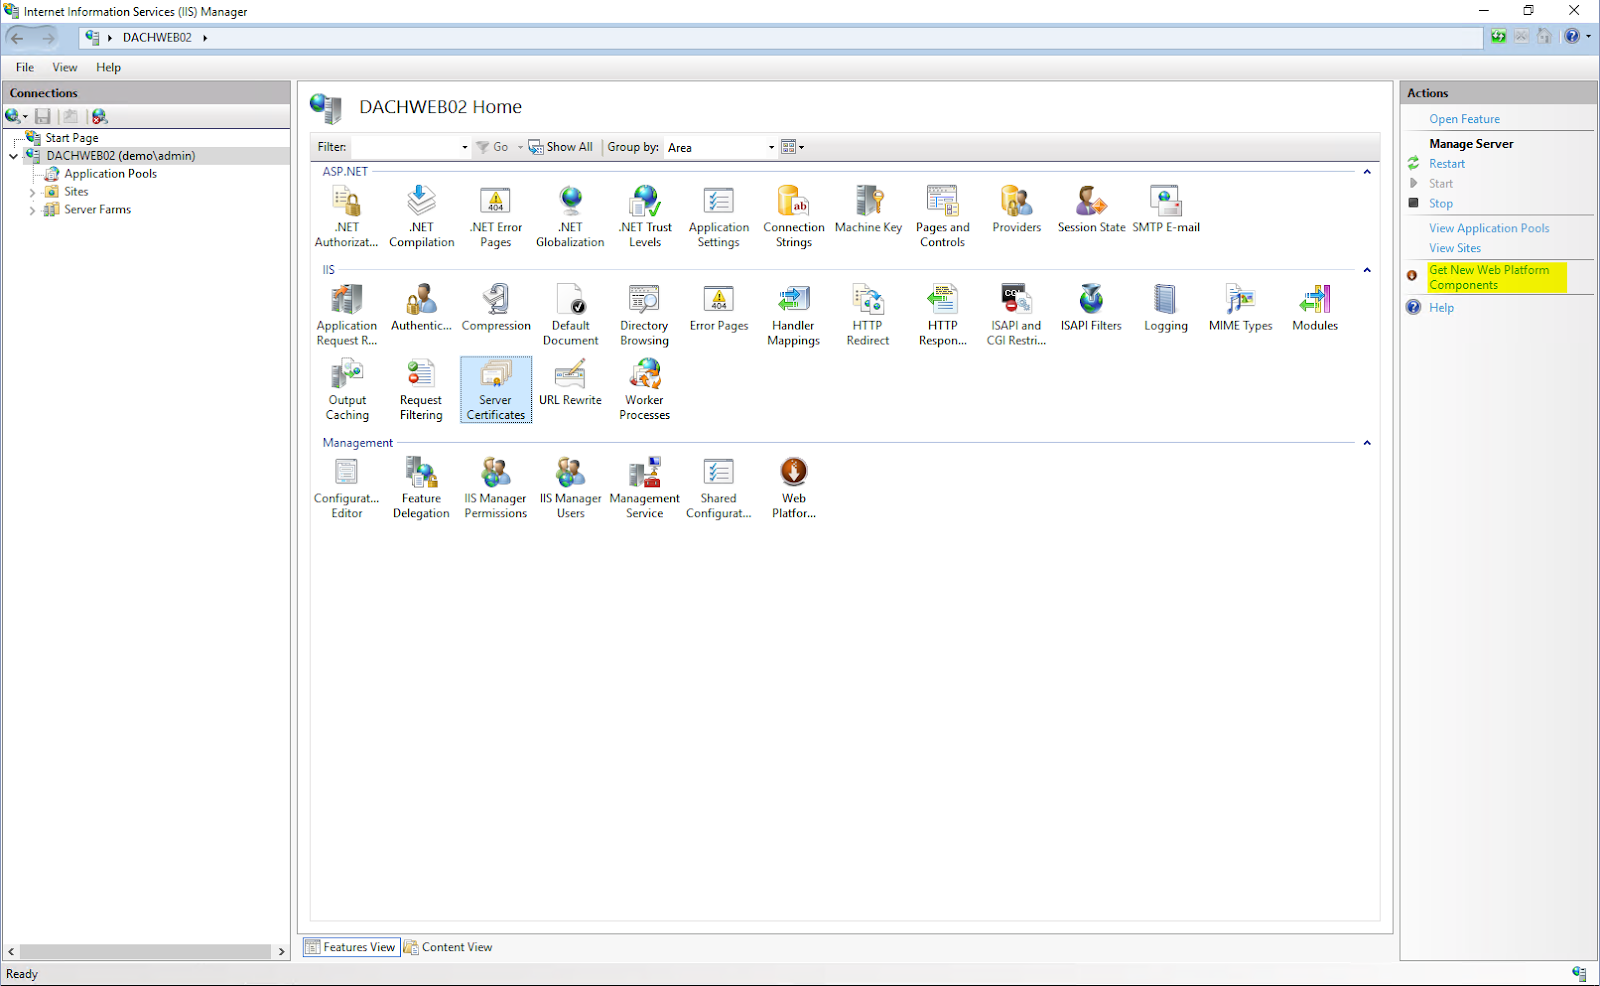Open MIME Types feature
The image size is (1600, 986).
1240,307
